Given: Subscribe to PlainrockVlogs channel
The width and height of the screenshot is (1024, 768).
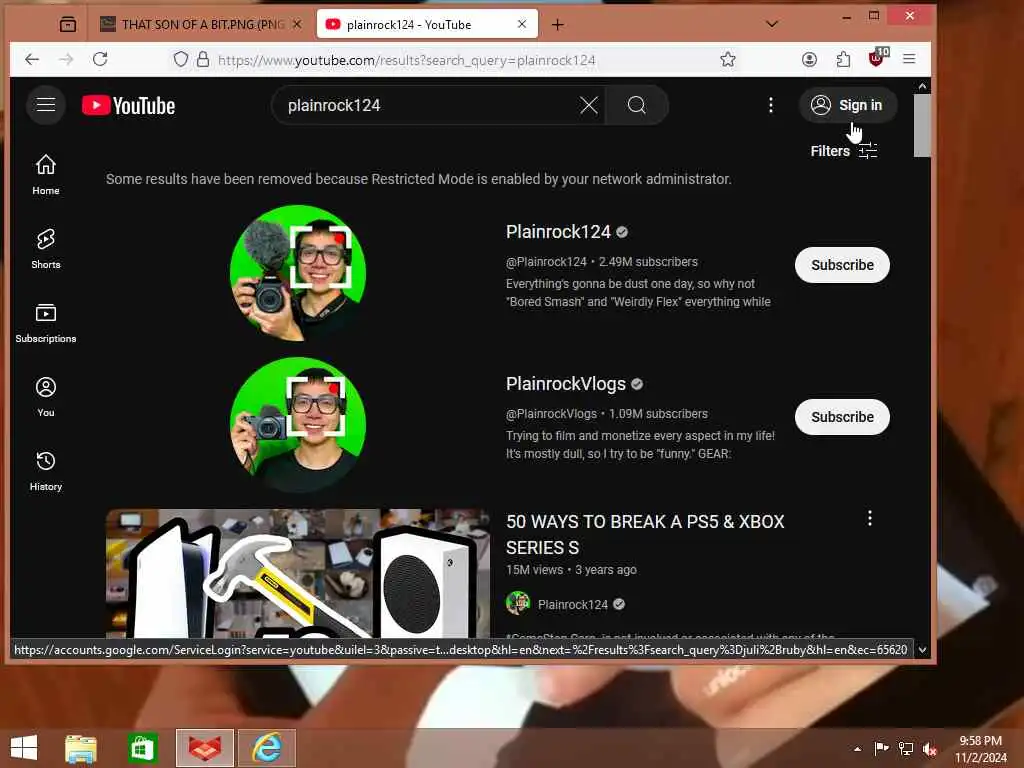Looking at the screenshot, I should pos(842,417).
